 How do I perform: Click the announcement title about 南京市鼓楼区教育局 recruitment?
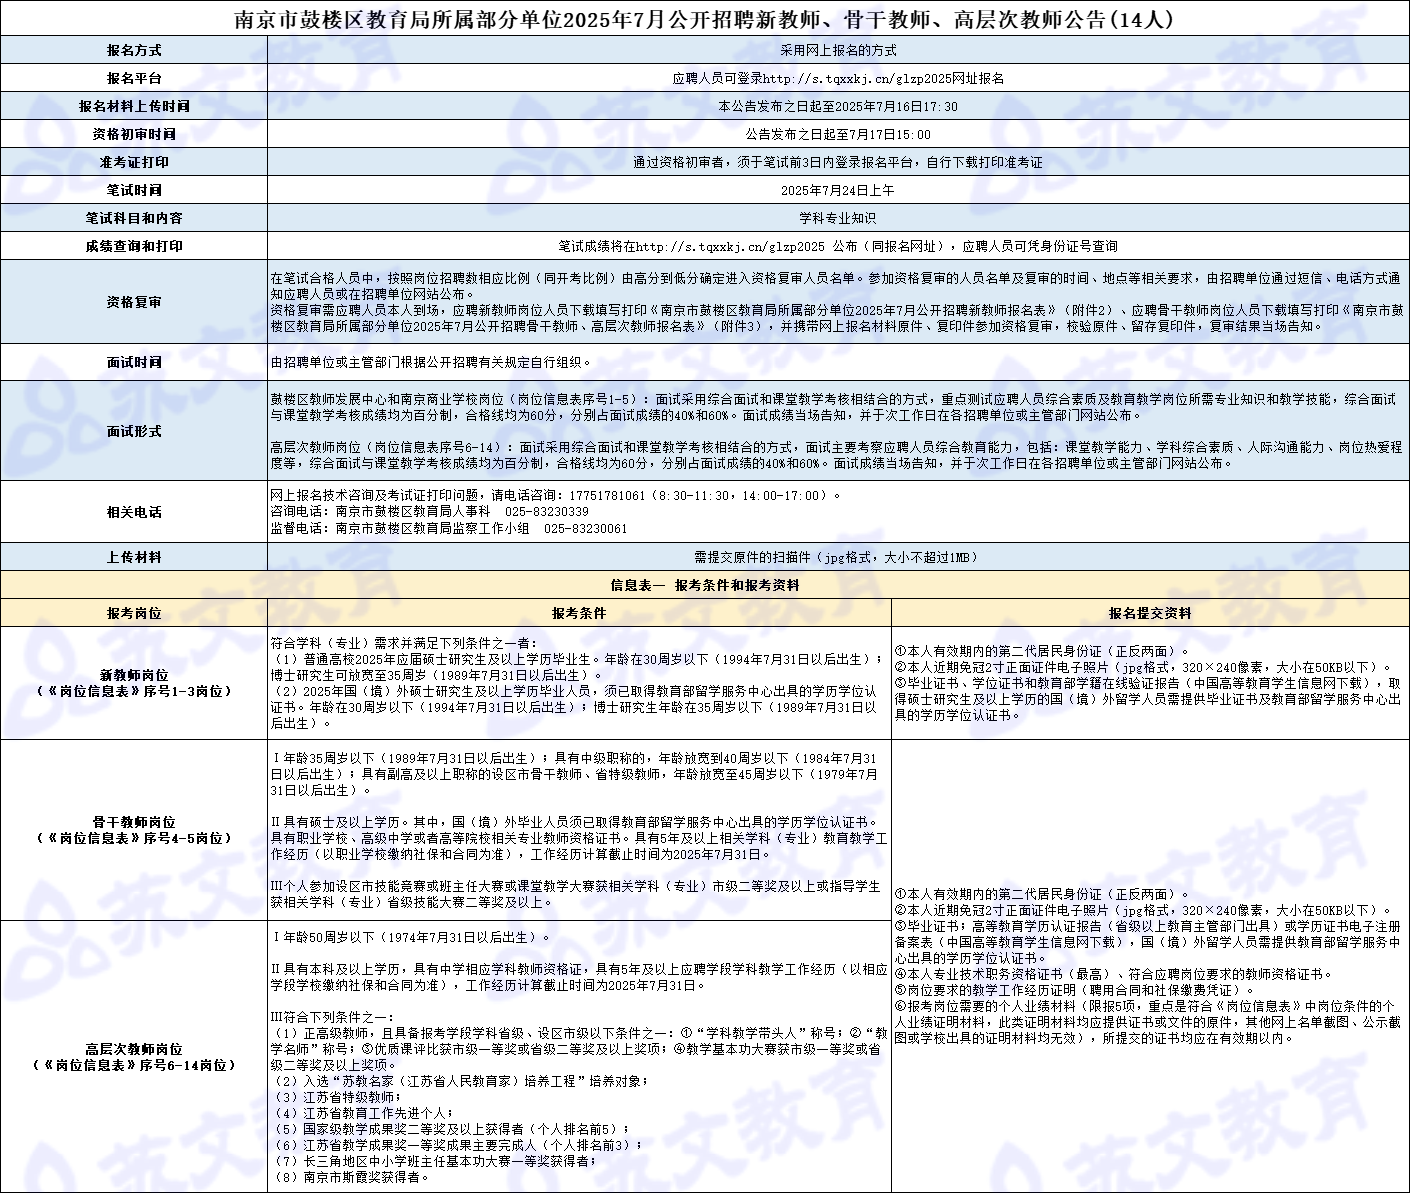click(705, 19)
